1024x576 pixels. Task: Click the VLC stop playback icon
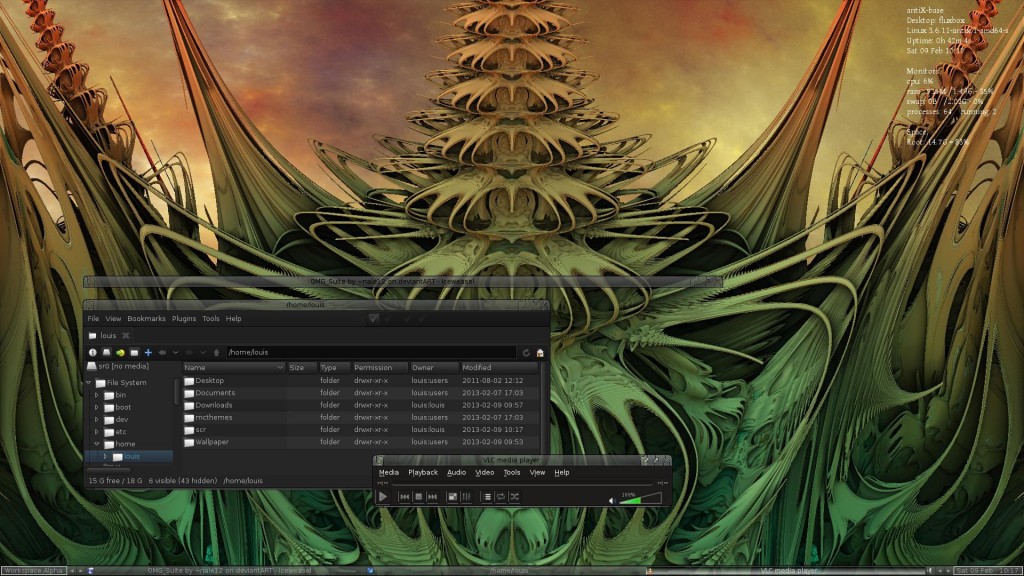(x=418, y=497)
